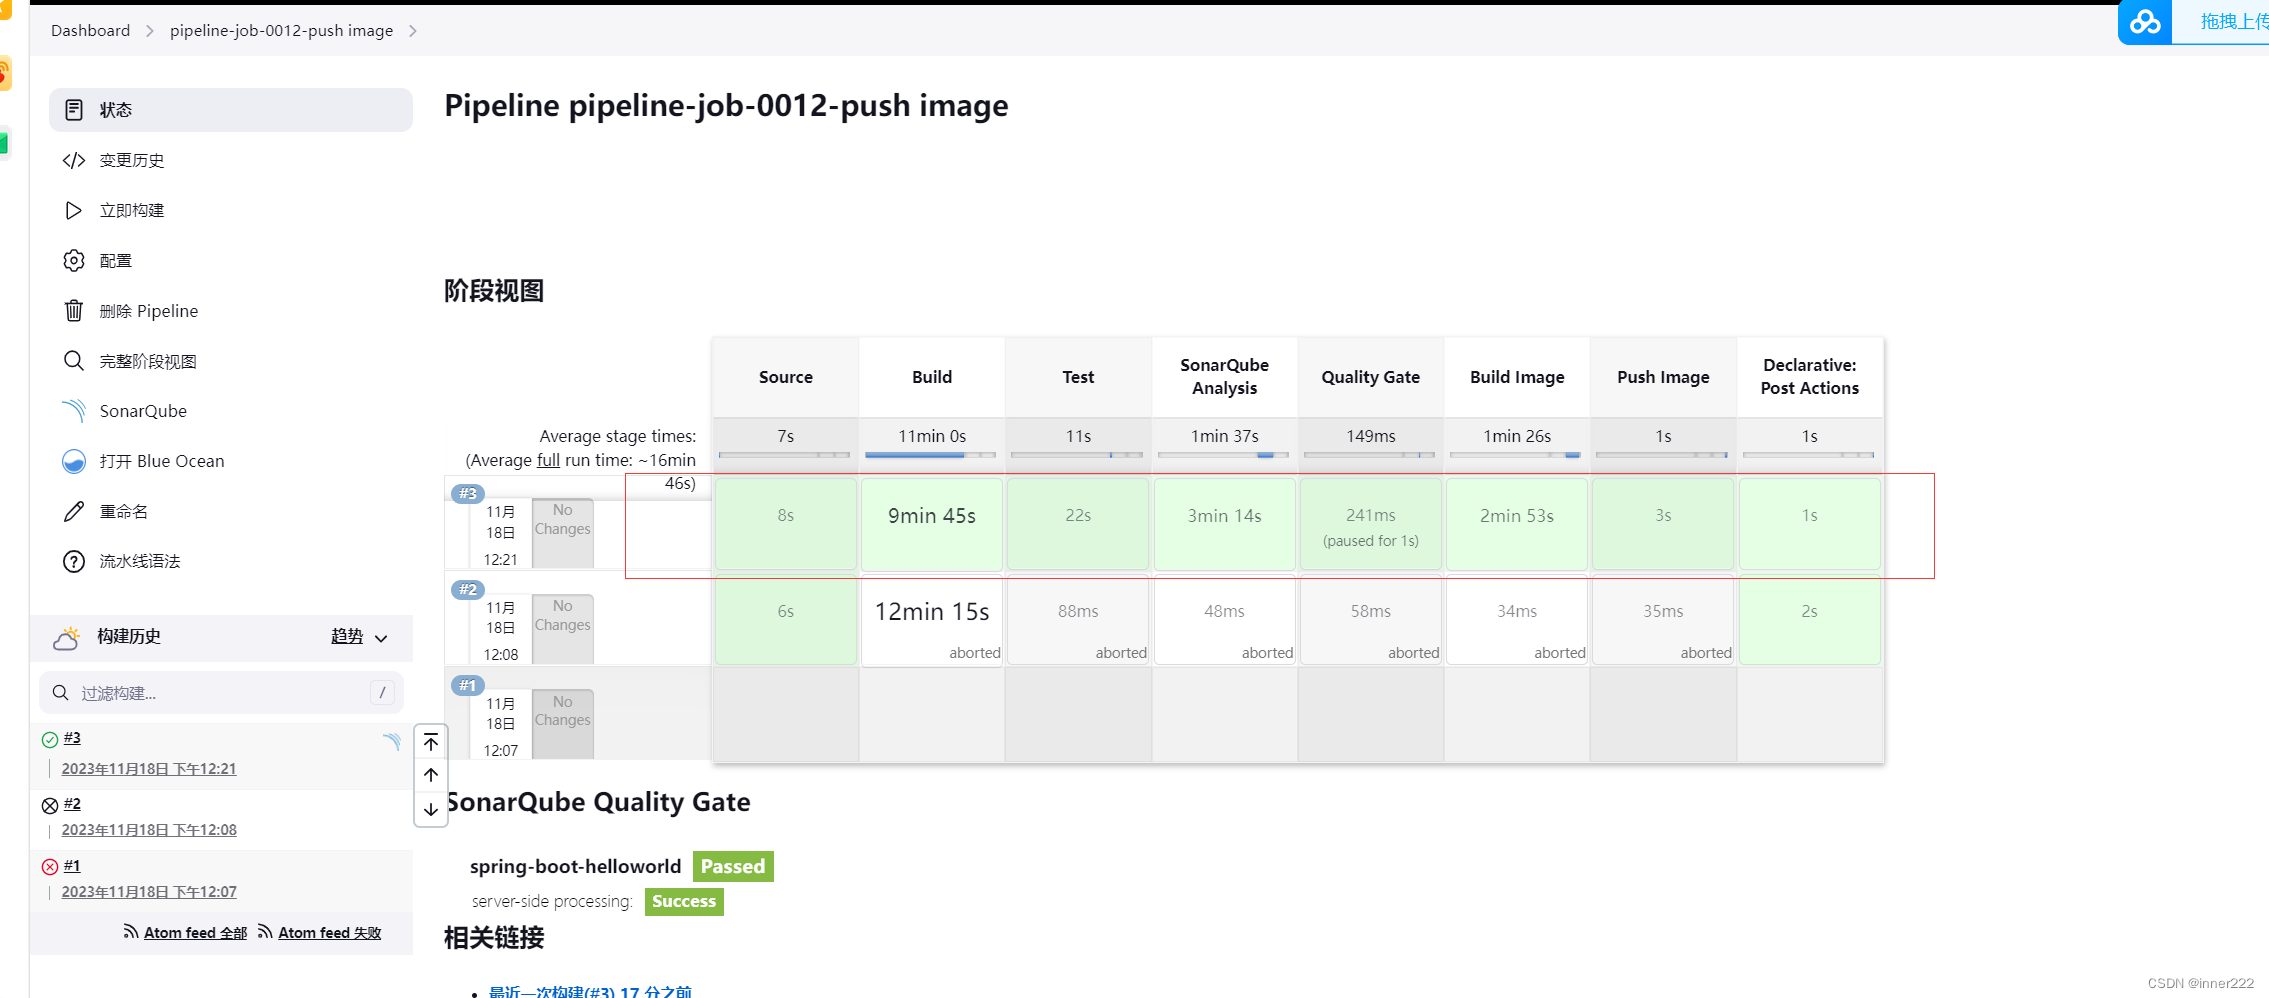Click the 状态 document icon
The width and height of the screenshot is (2269, 998).
(x=74, y=110)
